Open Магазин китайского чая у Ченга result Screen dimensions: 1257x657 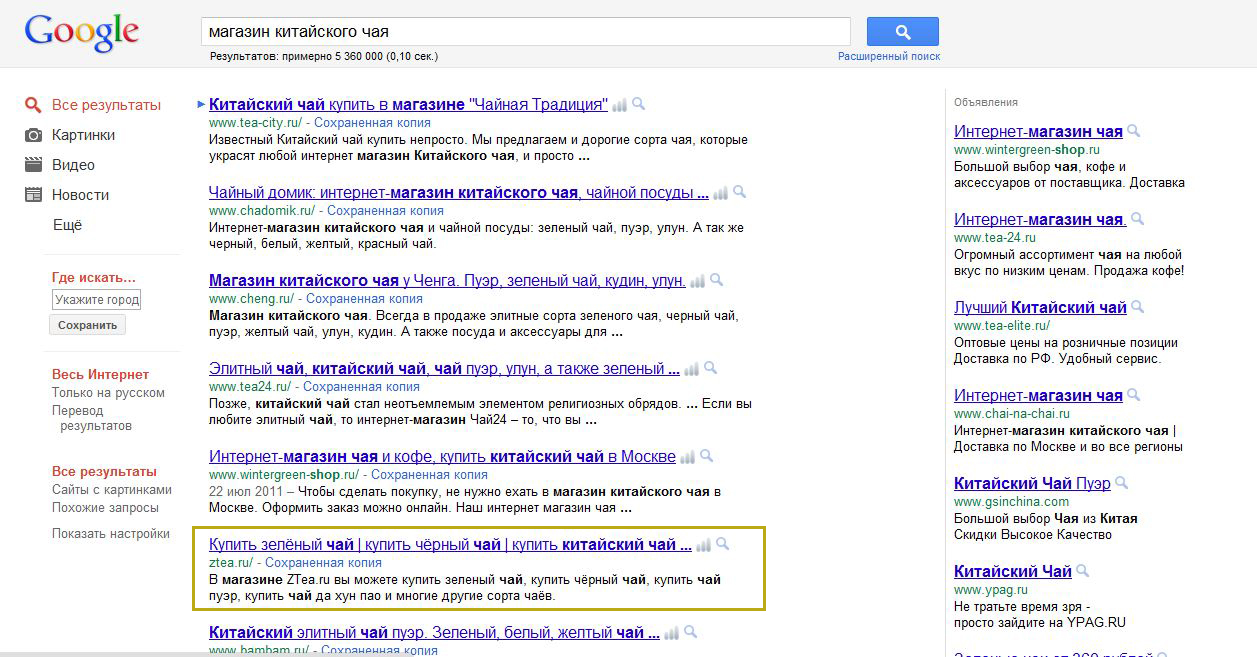[x=447, y=280]
